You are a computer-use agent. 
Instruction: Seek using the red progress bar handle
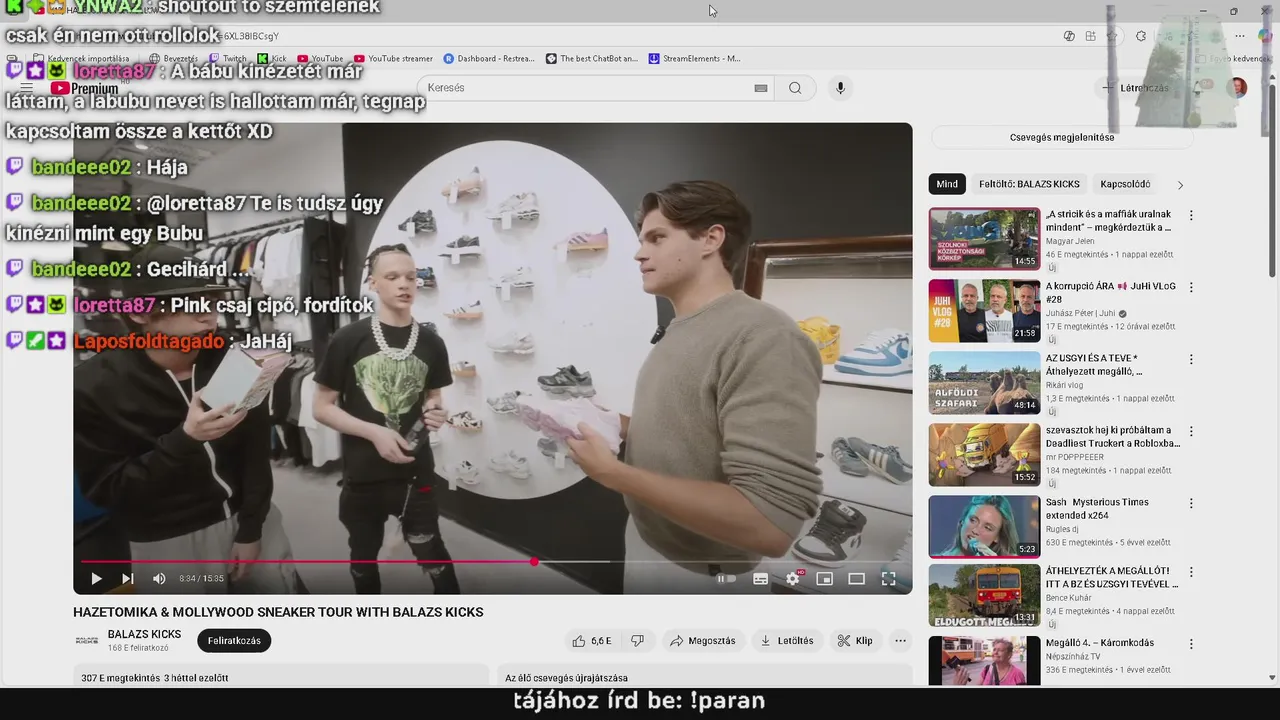point(534,562)
